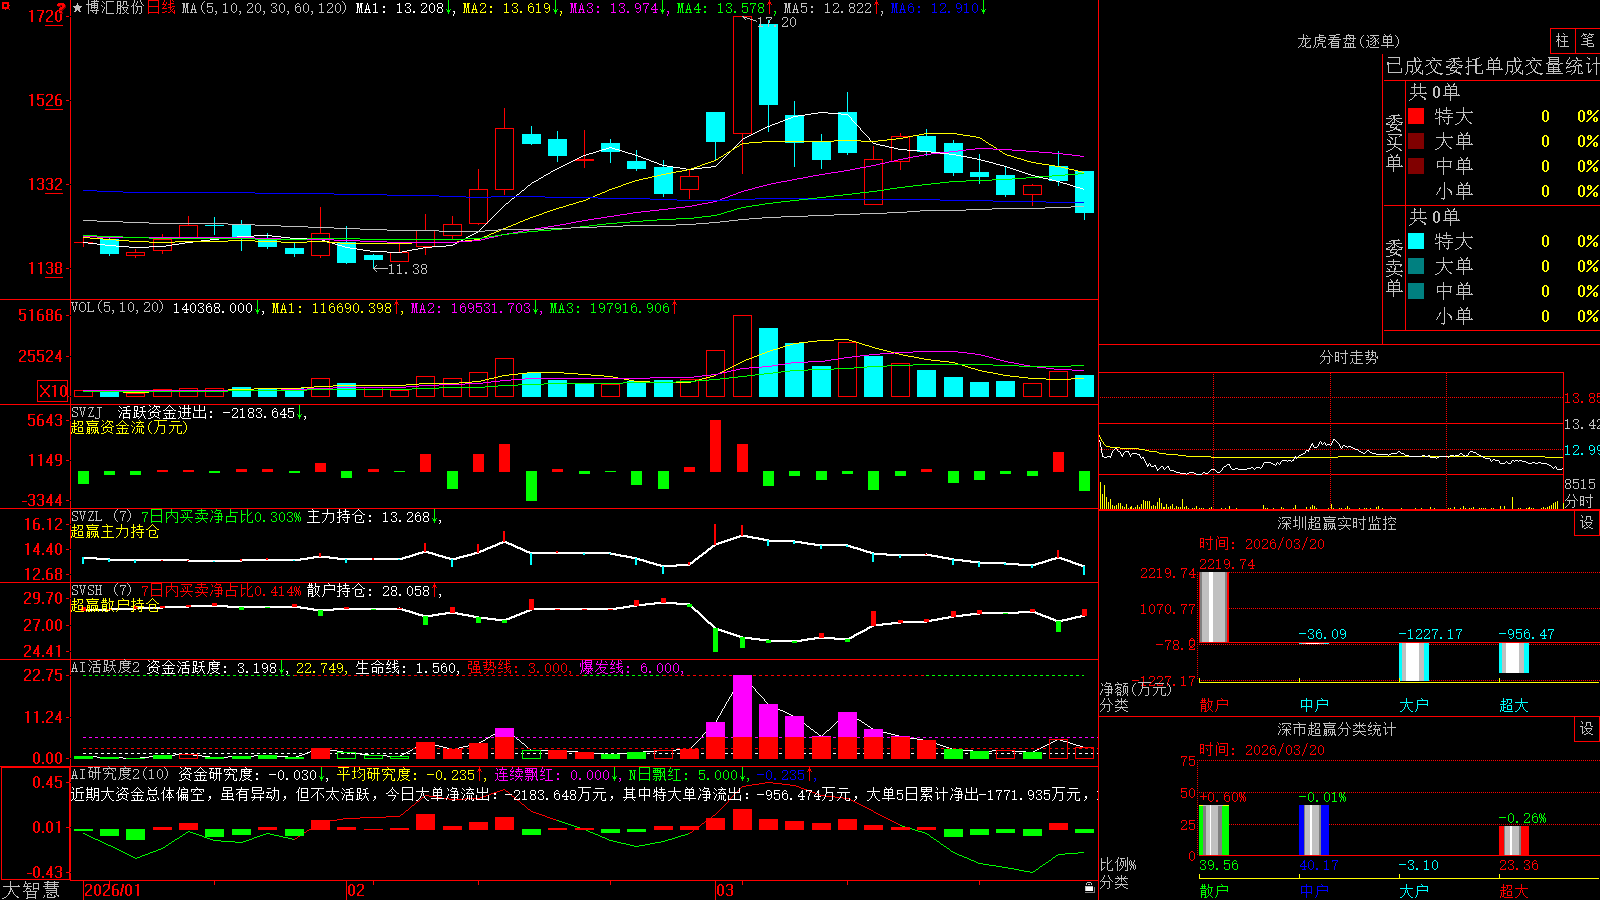Click the blue 中户 bar labeled 40.17
This screenshot has width=1600, height=900.
pyautogui.click(x=1314, y=830)
